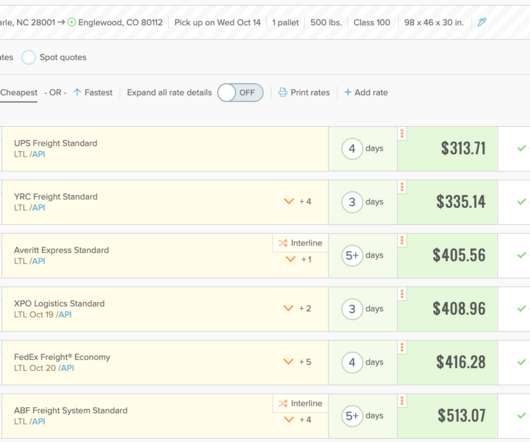Sort rates by Cheapest
Image resolution: width=530 pixels, height=442 pixels.
pos(19,92)
